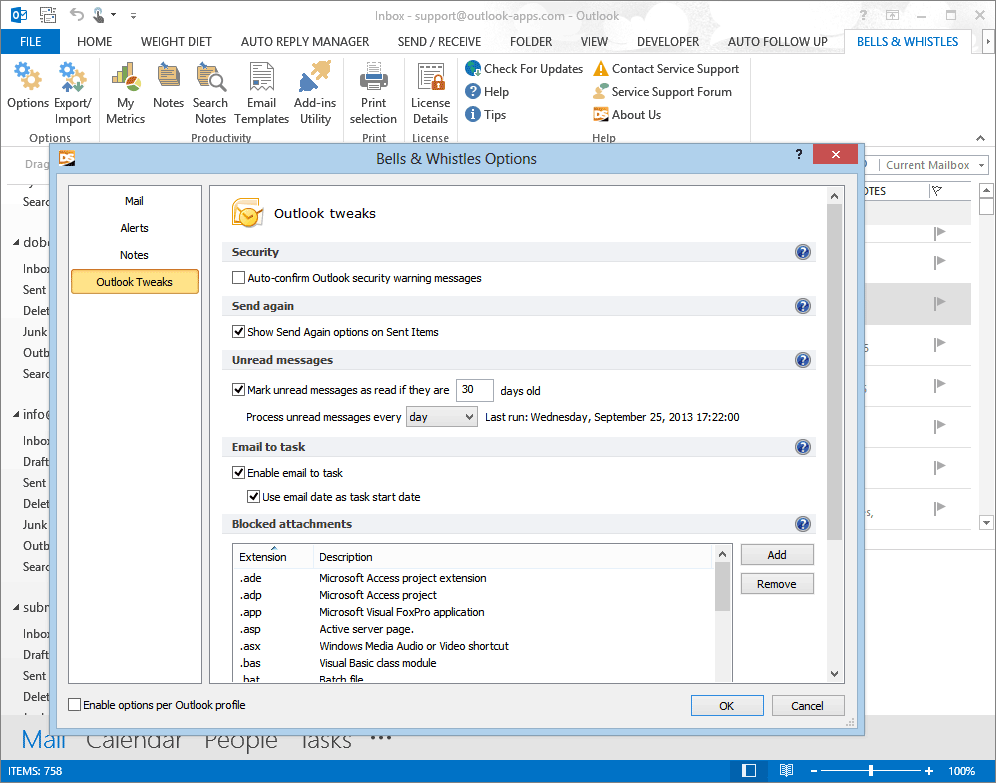Screen dimensions: 996x783
Task: Open Search Notes tool
Action: tap(210, 93)
